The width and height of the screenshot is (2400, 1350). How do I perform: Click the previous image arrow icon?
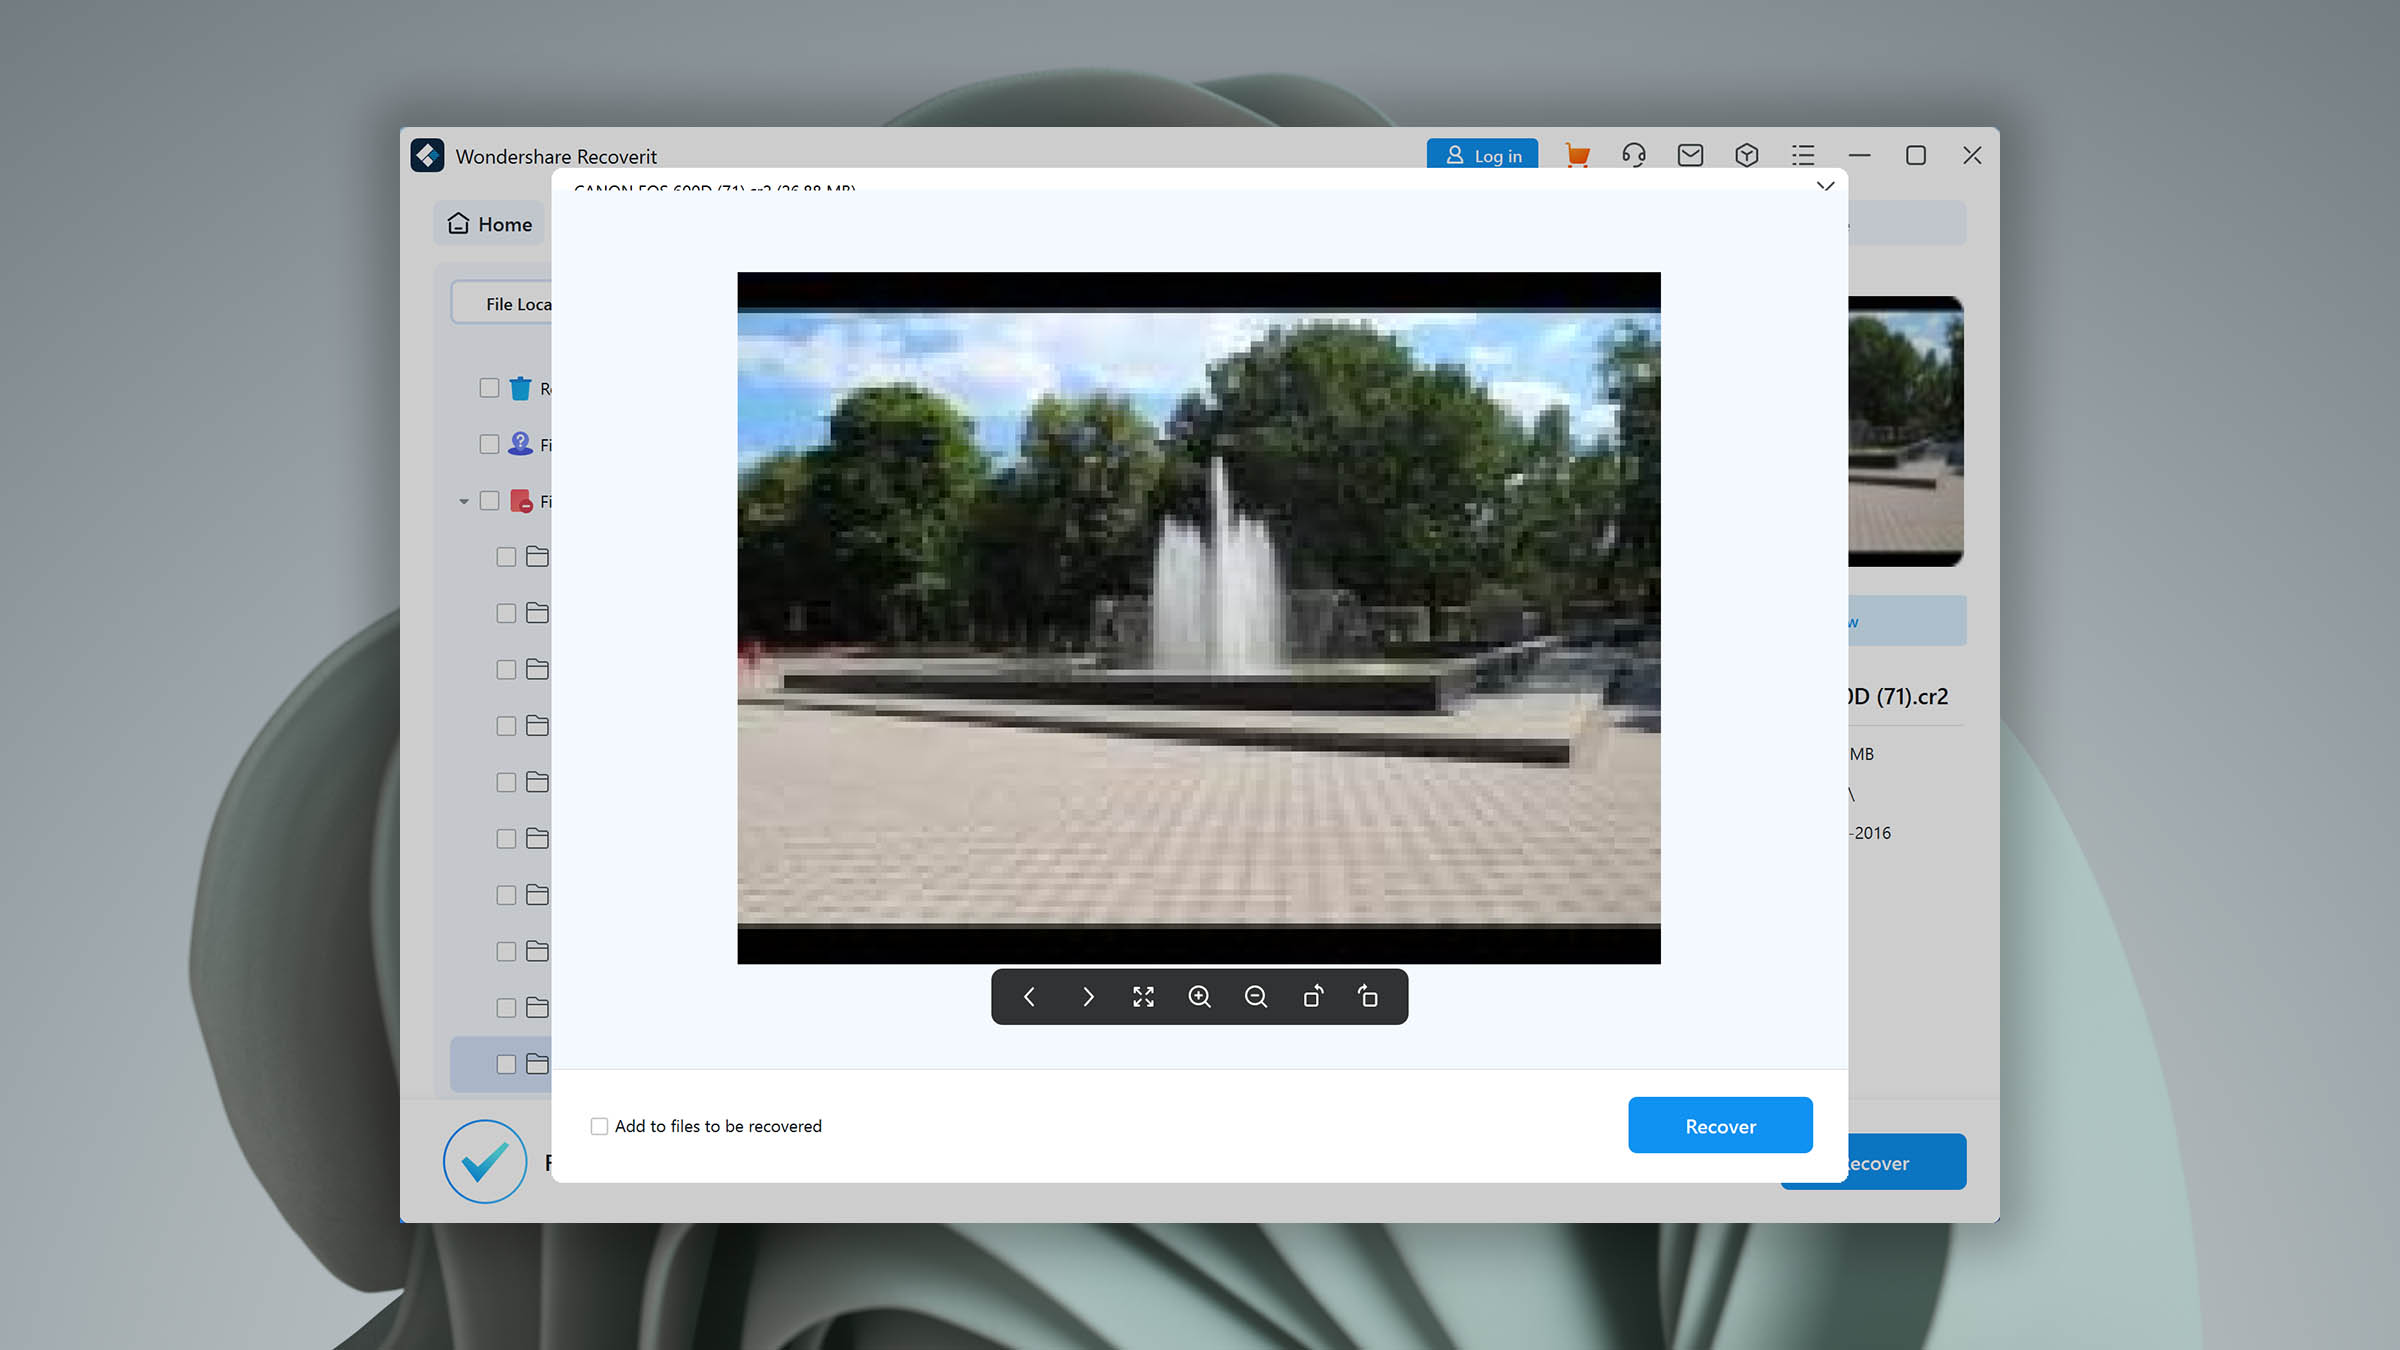point(1030,996)
